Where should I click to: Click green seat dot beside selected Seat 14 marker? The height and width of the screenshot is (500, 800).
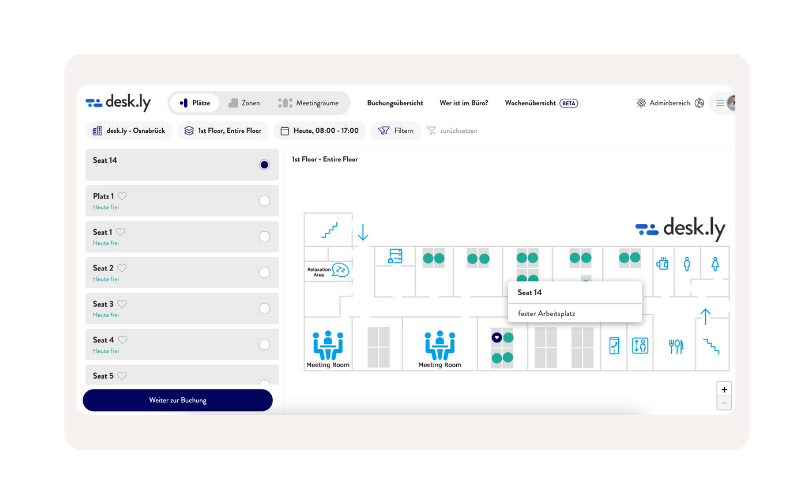[x=508, y=337]
